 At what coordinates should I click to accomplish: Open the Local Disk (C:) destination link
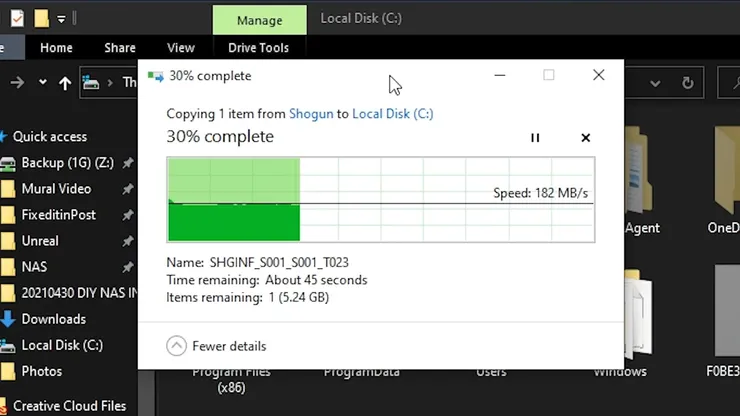pos(393,114)
